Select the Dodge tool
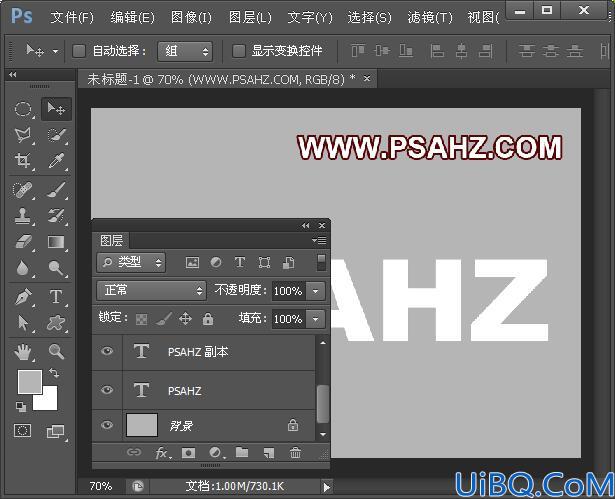The image size is (615, 499). (x=56, y=268)
